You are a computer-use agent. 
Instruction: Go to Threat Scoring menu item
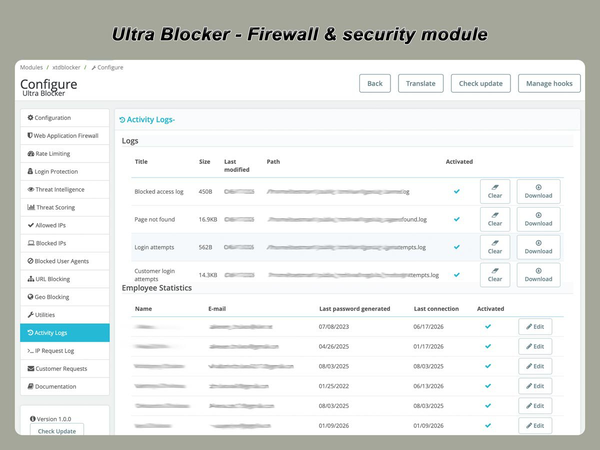pos(65,207)
